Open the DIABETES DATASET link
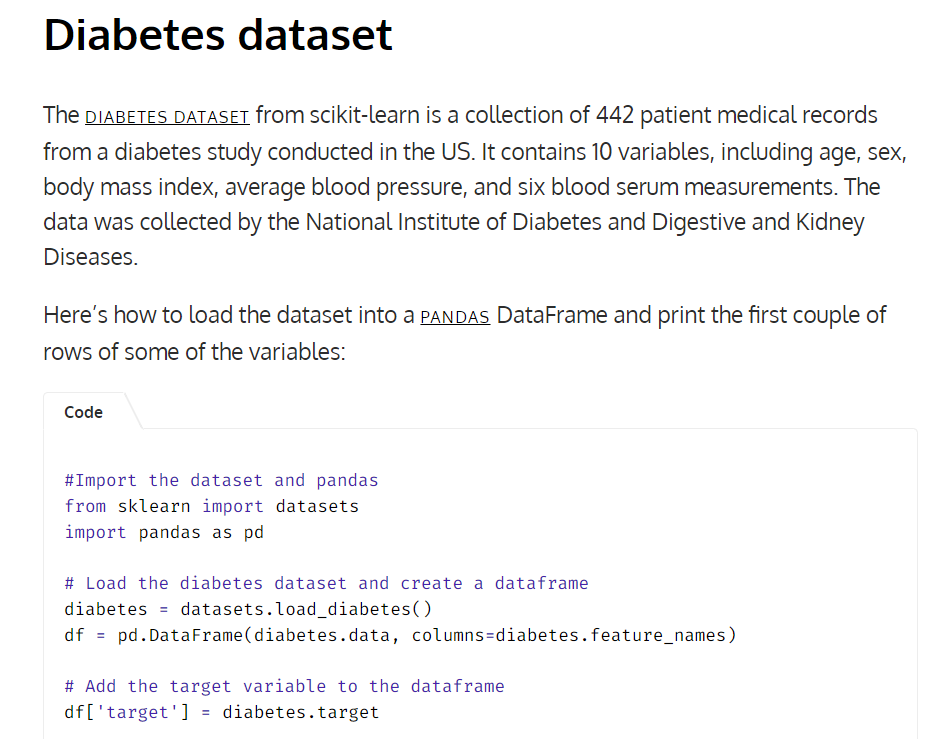This screenshot has height=739, width=951. point(167,116)
